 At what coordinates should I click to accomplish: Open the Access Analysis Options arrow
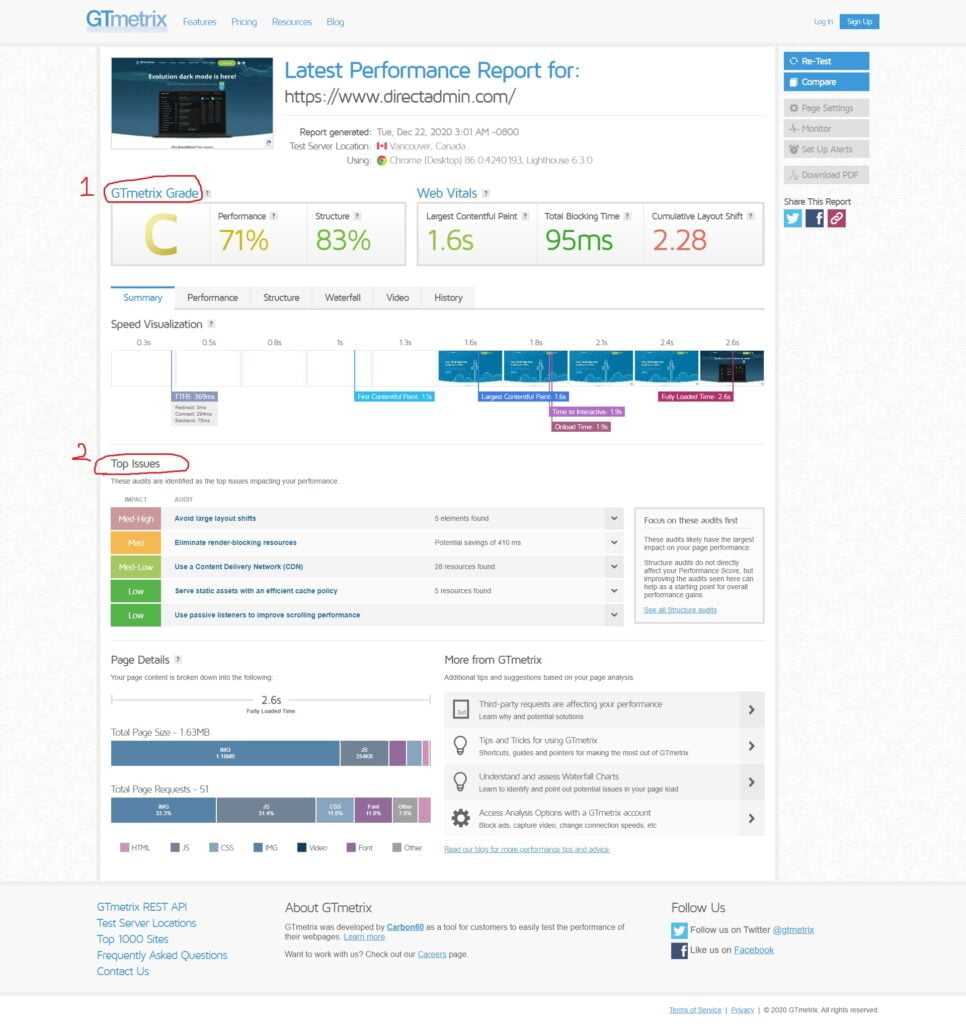click(752, 818)
